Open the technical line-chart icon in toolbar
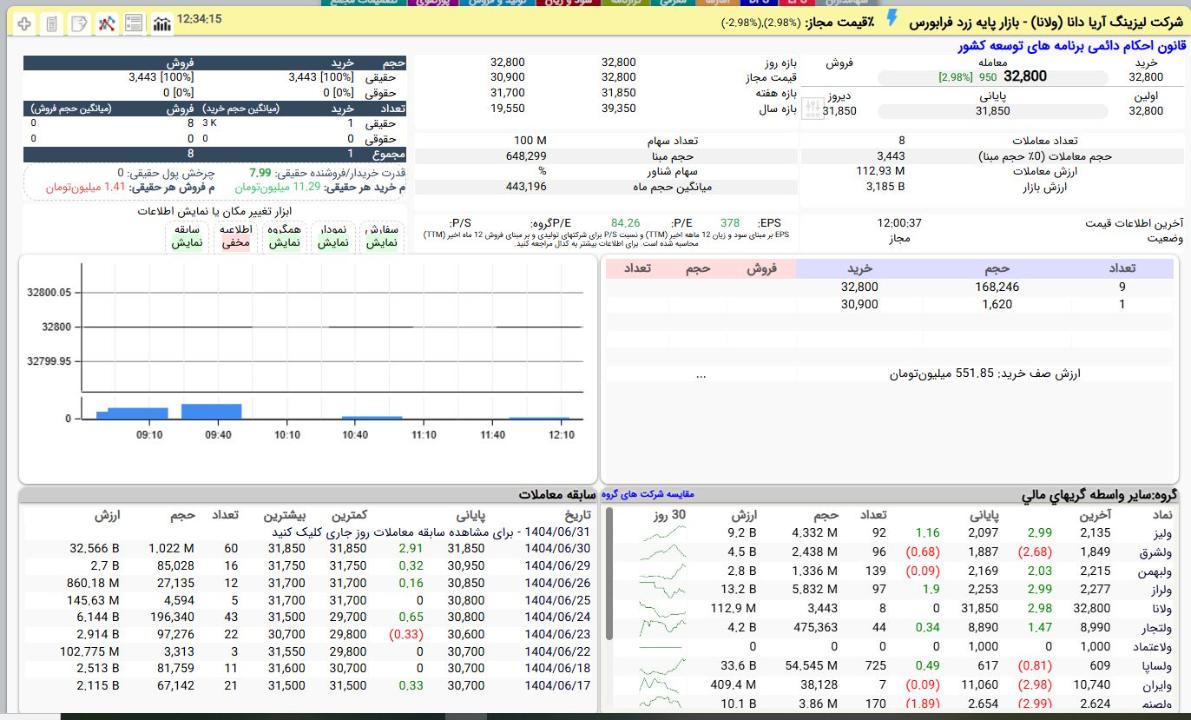 pyautogui.click(x=107, y=22)
